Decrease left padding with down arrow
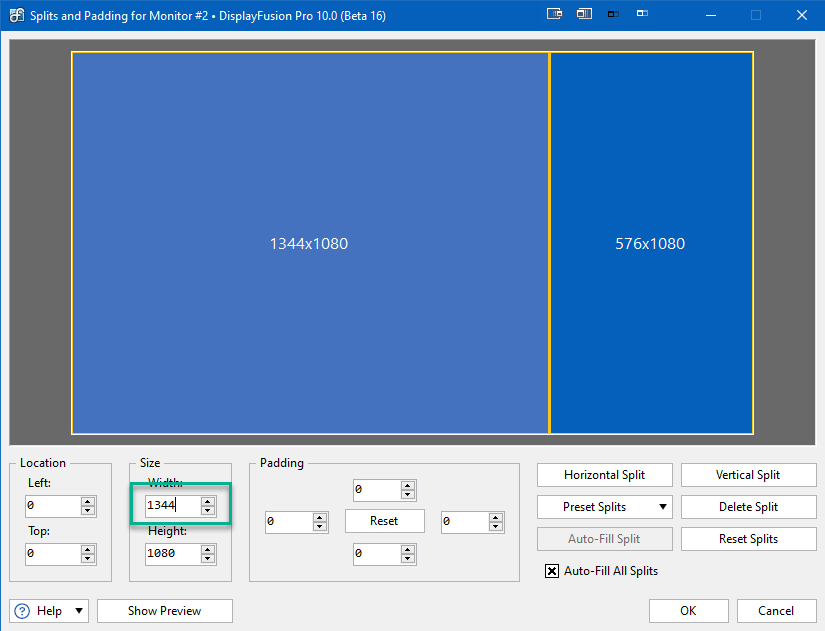825x631 pixels. [320, 527]
